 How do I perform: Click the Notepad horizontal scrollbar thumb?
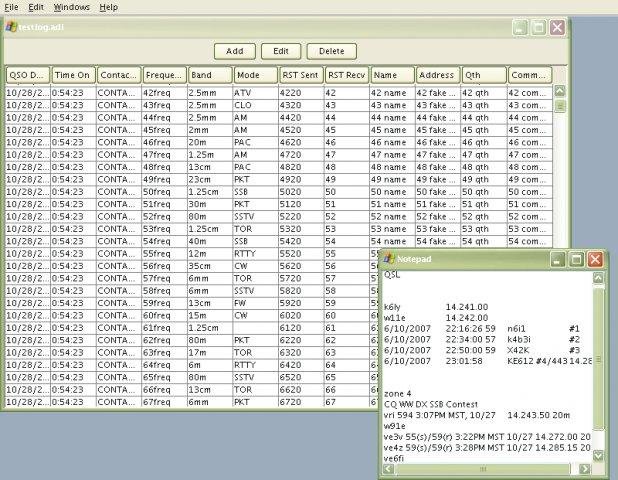pyautogui.click(x=482, y=469)
